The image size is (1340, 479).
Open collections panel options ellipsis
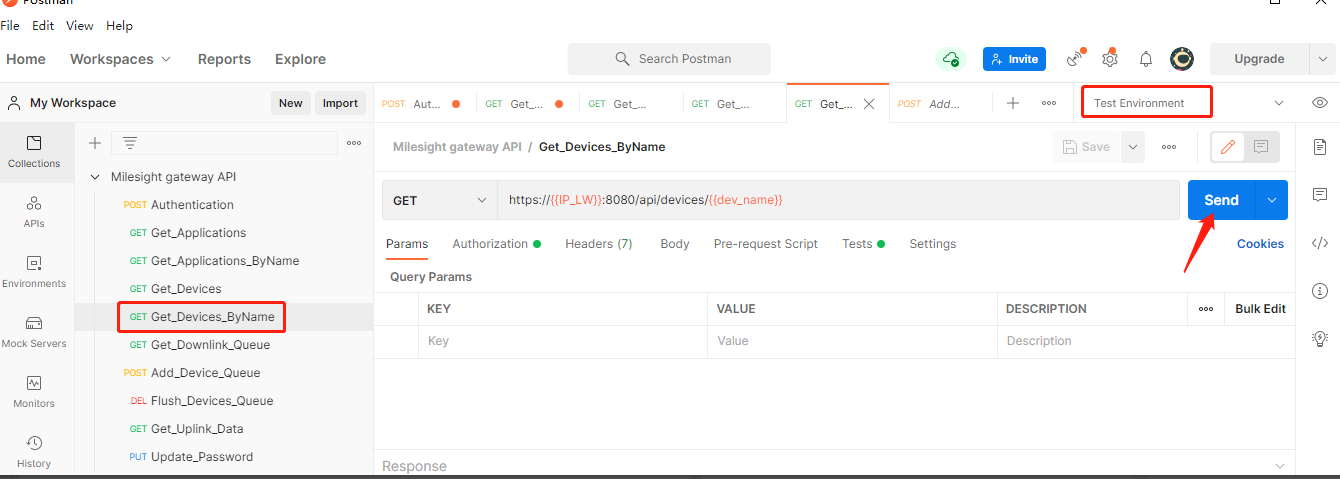(354, 143)
